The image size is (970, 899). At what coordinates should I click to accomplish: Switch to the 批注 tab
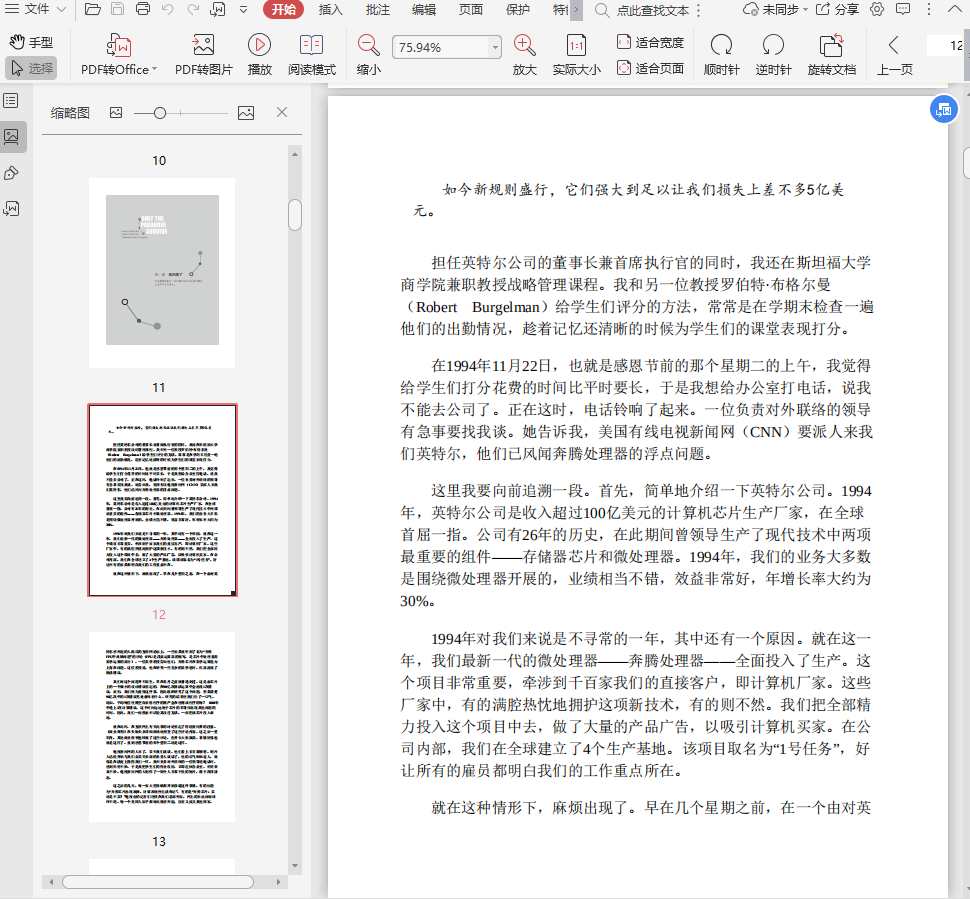pos(377,9)
